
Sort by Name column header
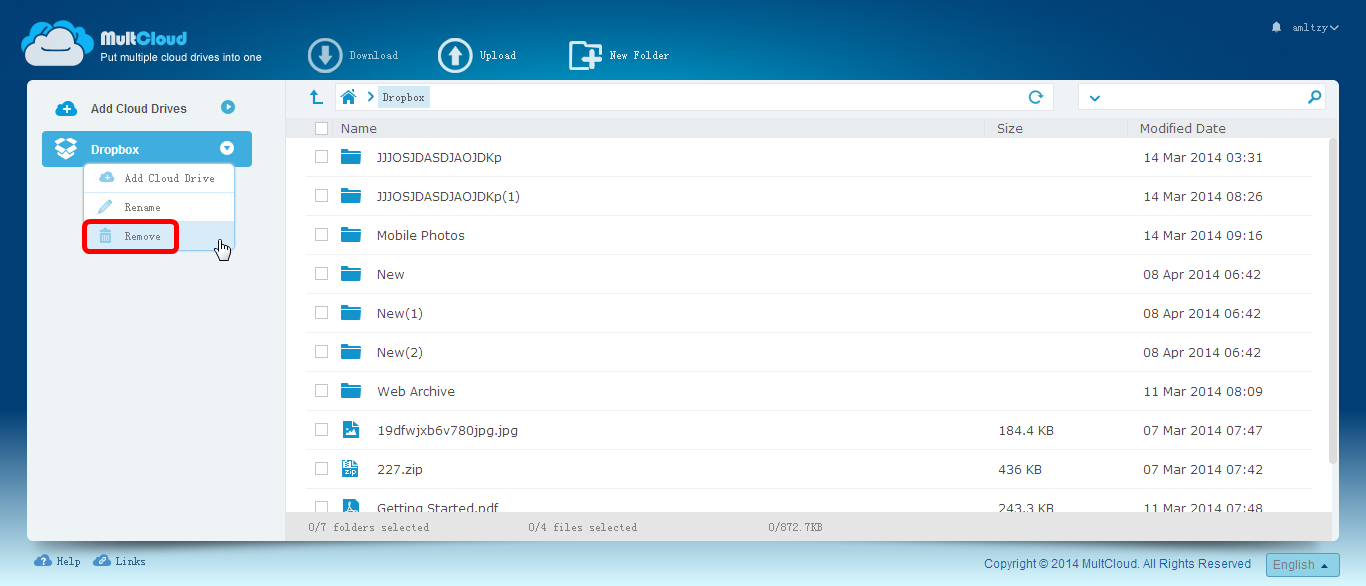(x=359, y=128)
